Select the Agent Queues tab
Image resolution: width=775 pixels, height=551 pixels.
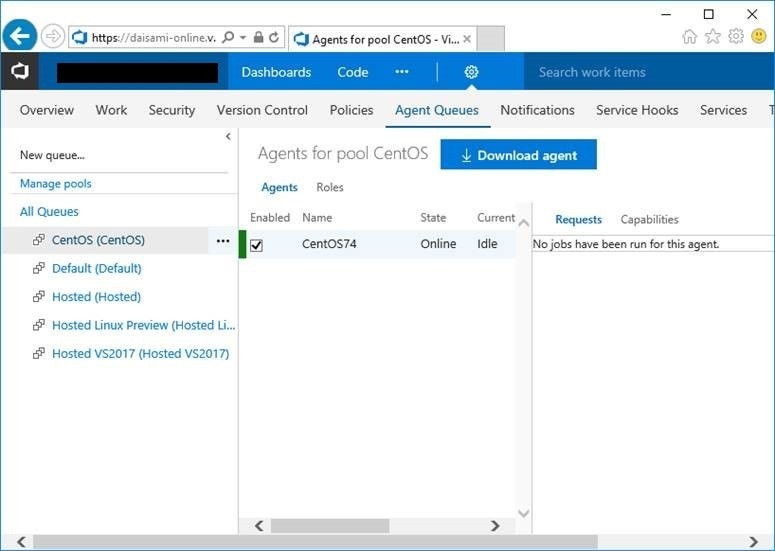pos(437,110)
